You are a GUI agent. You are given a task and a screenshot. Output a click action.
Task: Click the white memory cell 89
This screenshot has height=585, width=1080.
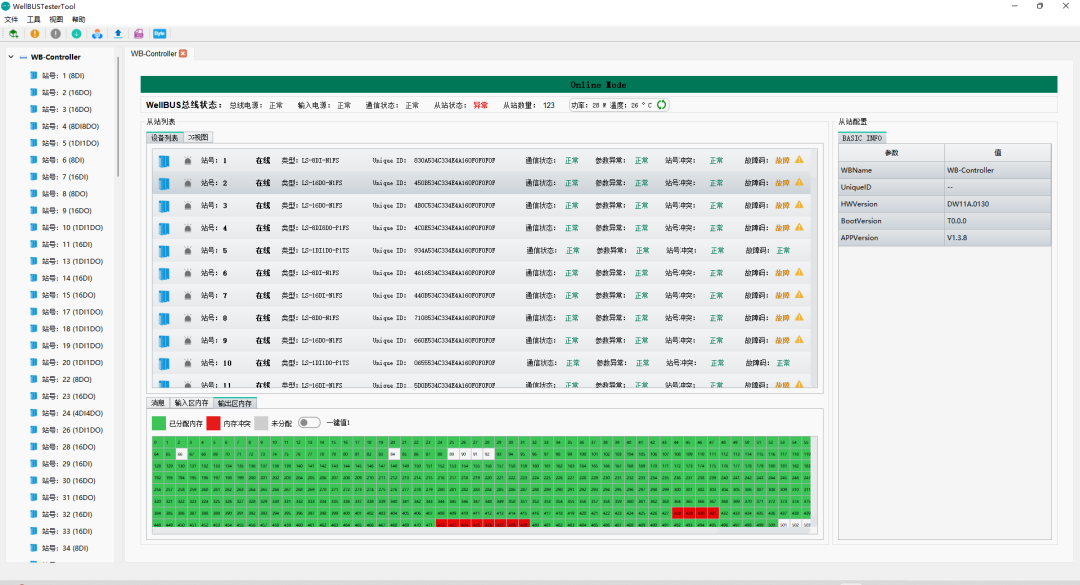pyautogui.click(x=452, y=454)
